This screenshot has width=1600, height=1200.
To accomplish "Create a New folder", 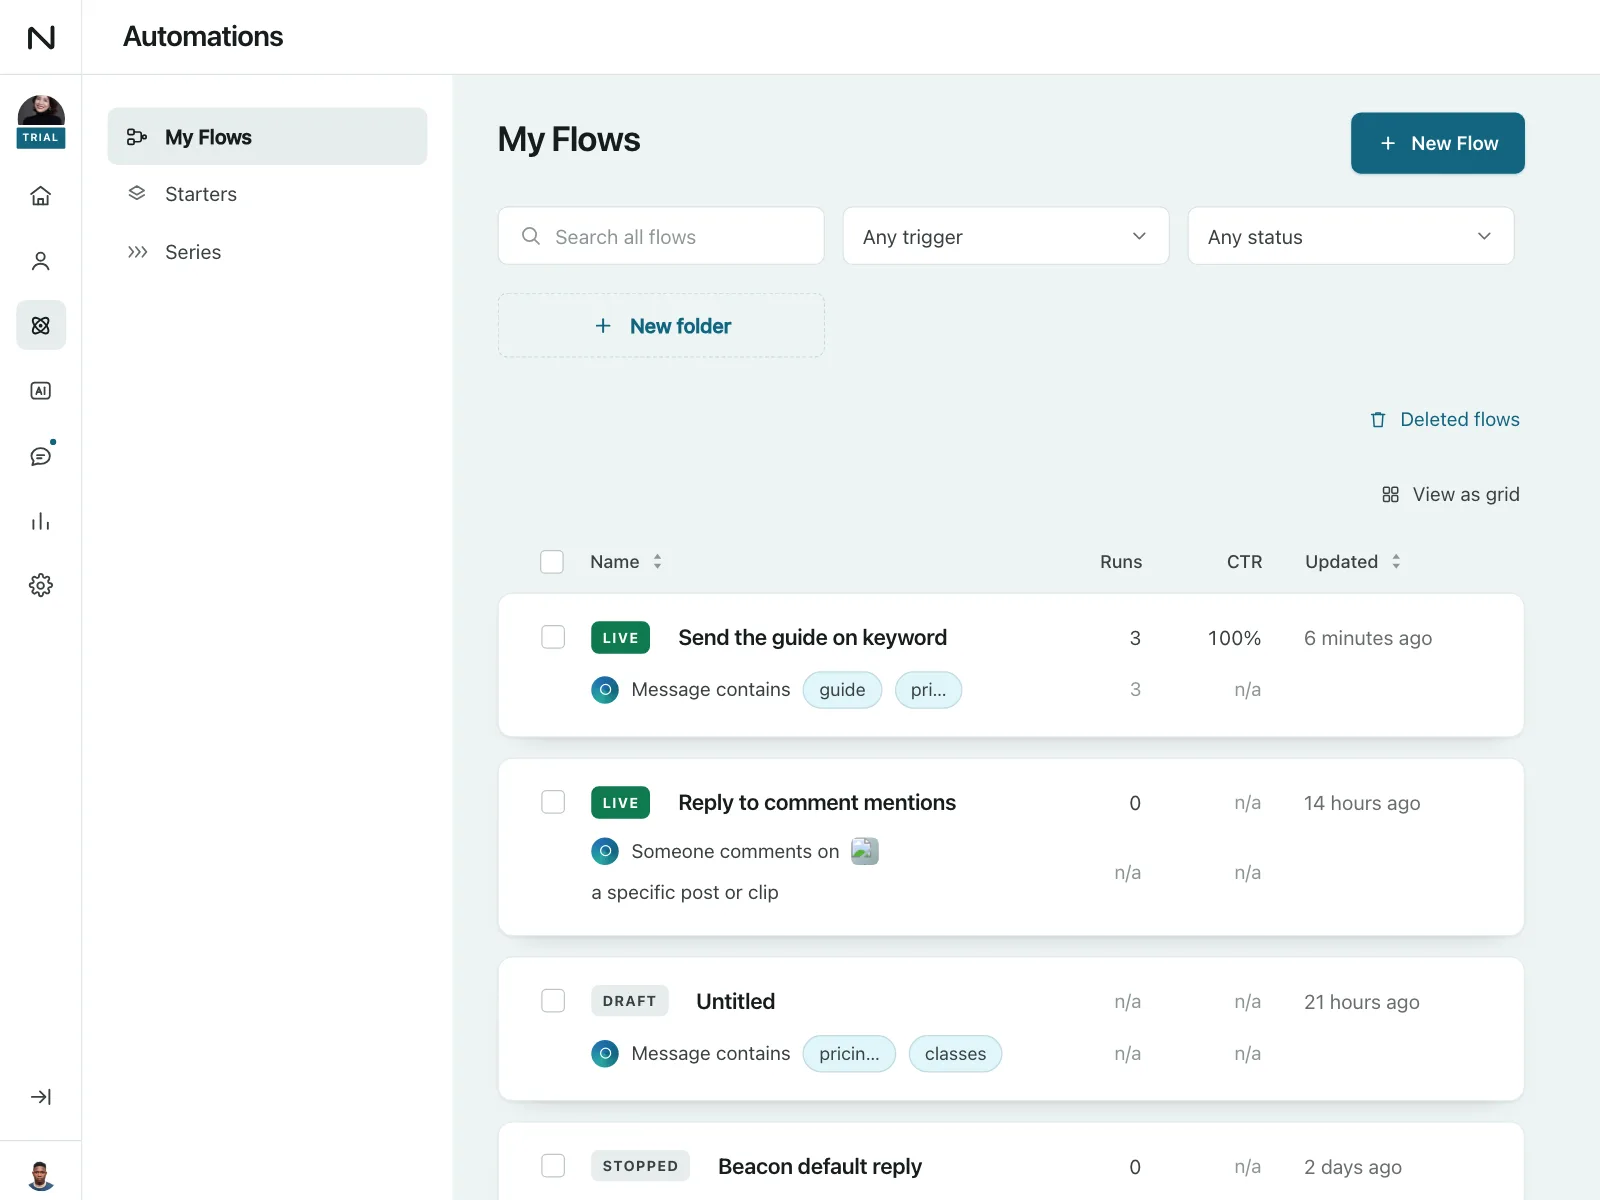I will click(x=661, y=326).
